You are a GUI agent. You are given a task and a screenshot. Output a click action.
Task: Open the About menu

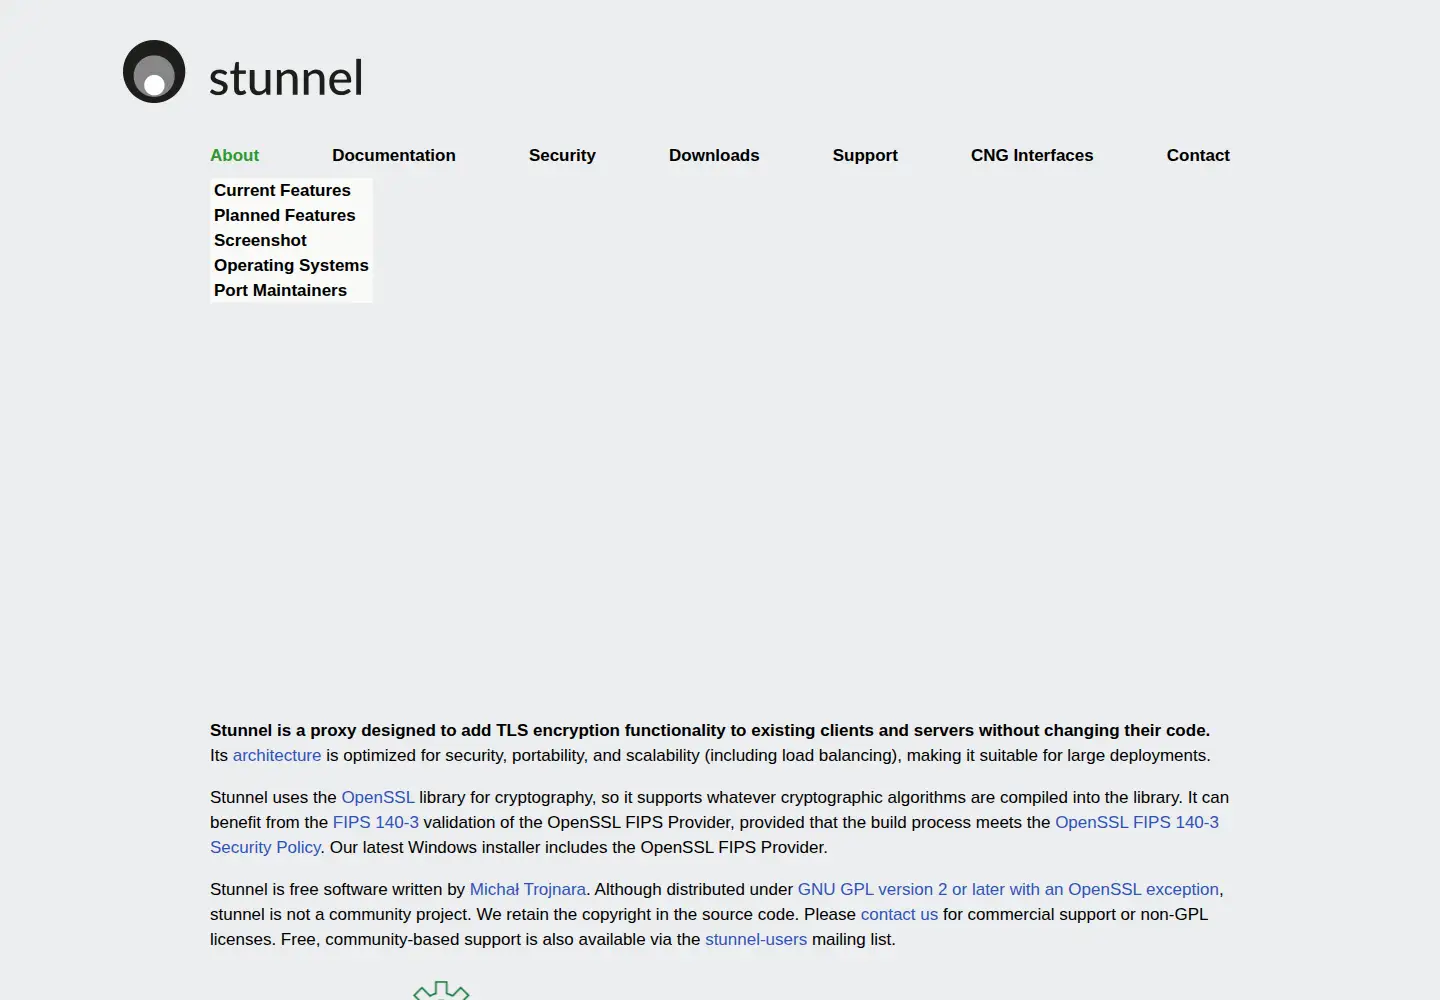coord(234,155)
